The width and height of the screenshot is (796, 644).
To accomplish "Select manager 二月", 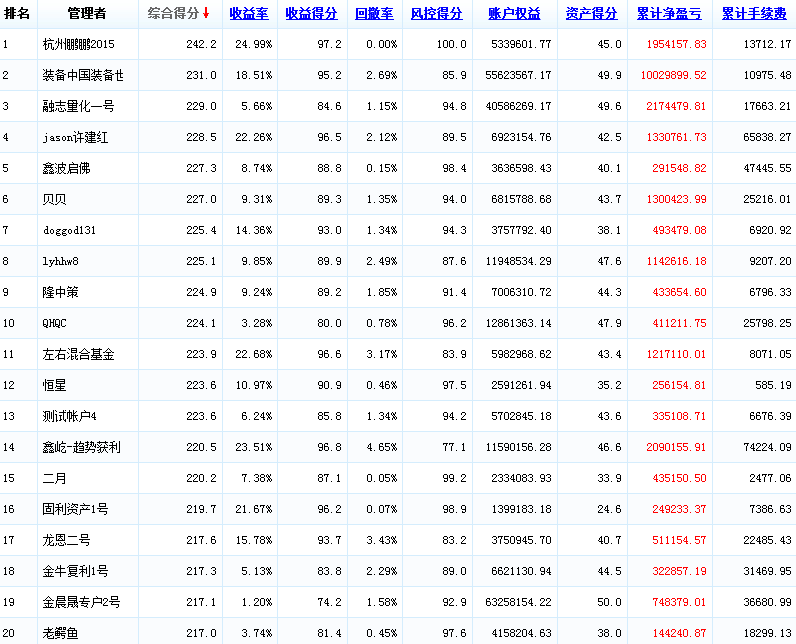I will click(x=54, y=478).
